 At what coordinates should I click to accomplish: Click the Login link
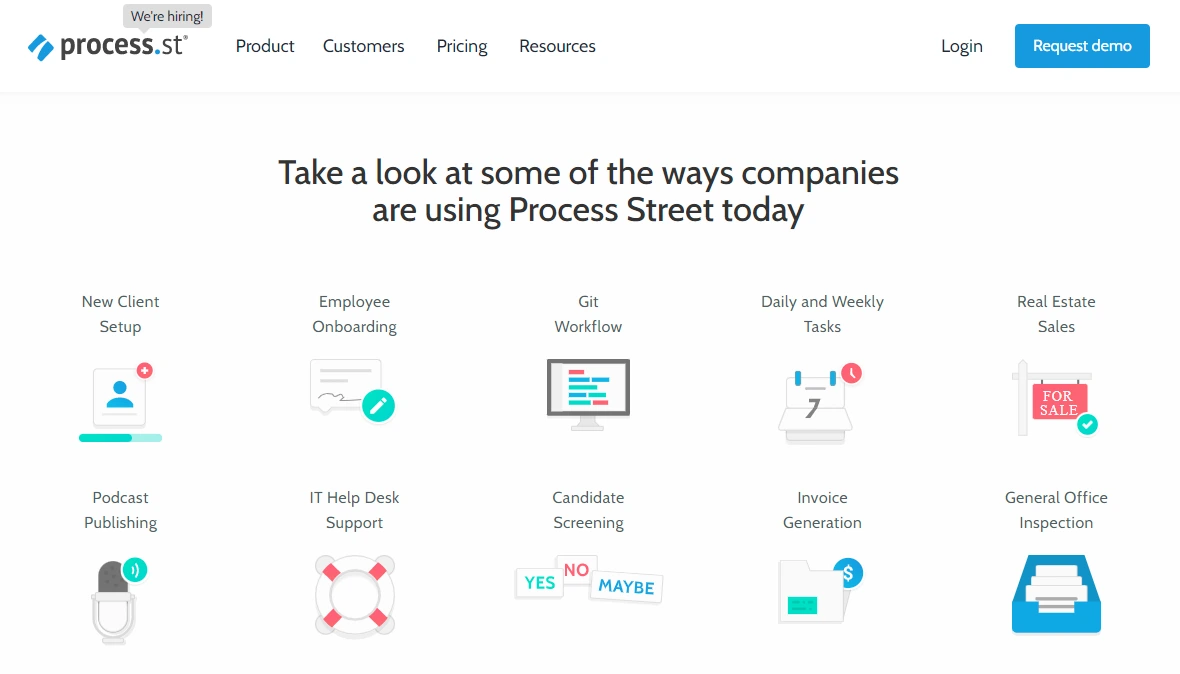coord(961,46)
